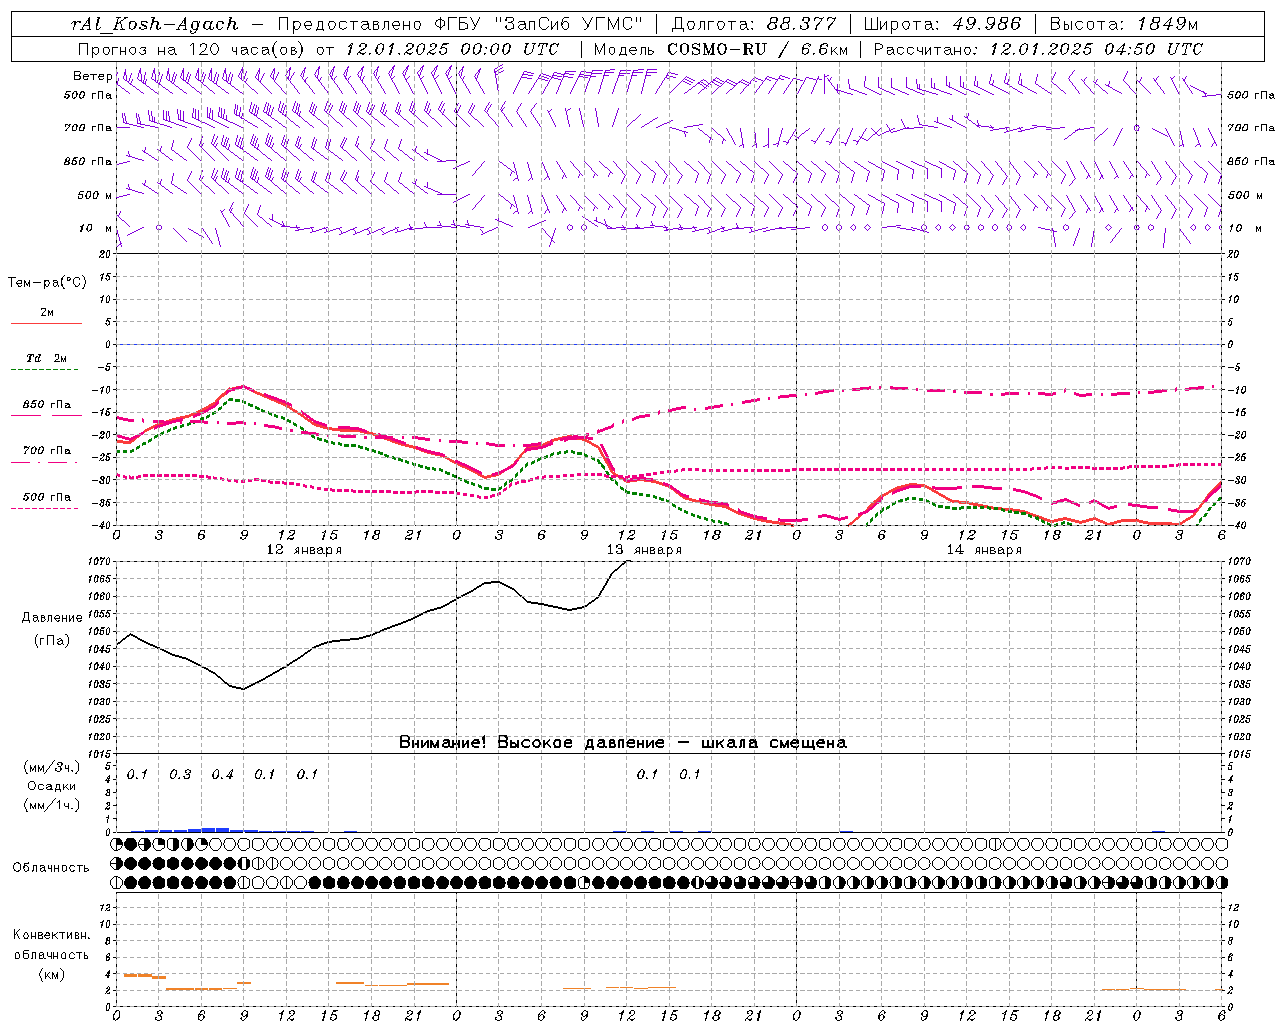
Task: Click the "Осадки" precipitation axis label
Action: click(x=52, y=786)
